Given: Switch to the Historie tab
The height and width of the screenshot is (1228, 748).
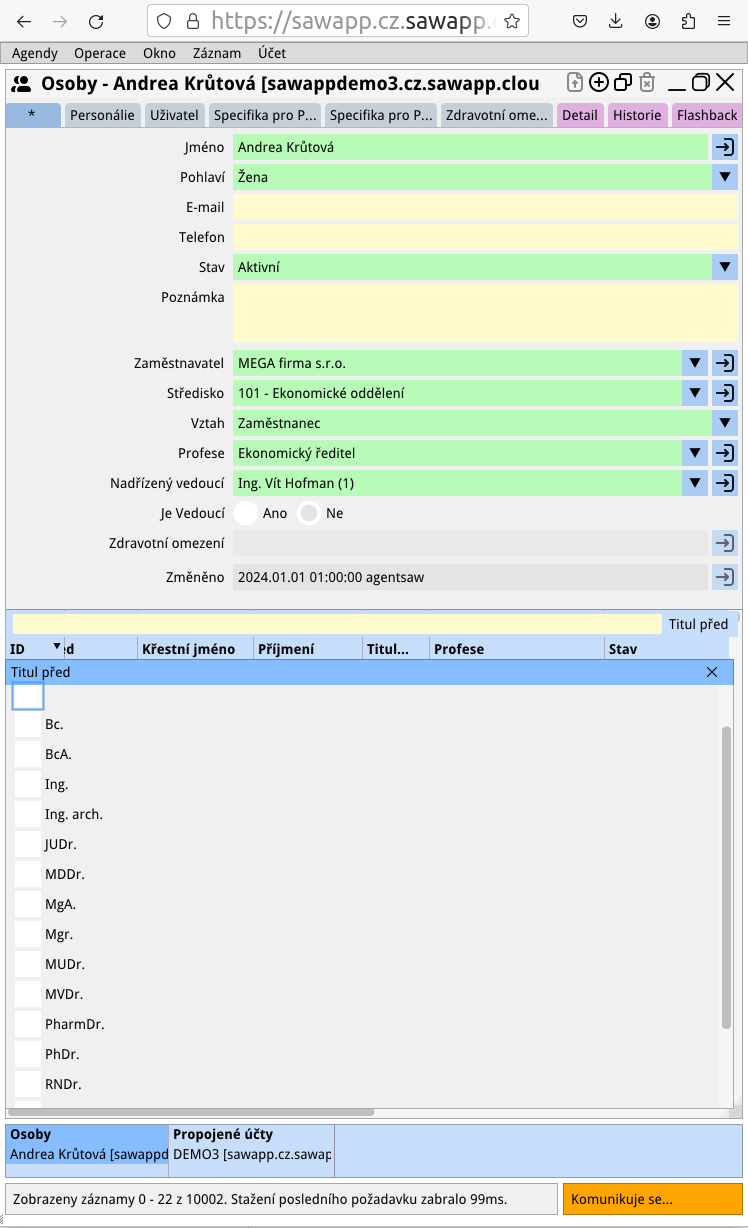Looking at the screenshot, I should [x=637, y=115].
